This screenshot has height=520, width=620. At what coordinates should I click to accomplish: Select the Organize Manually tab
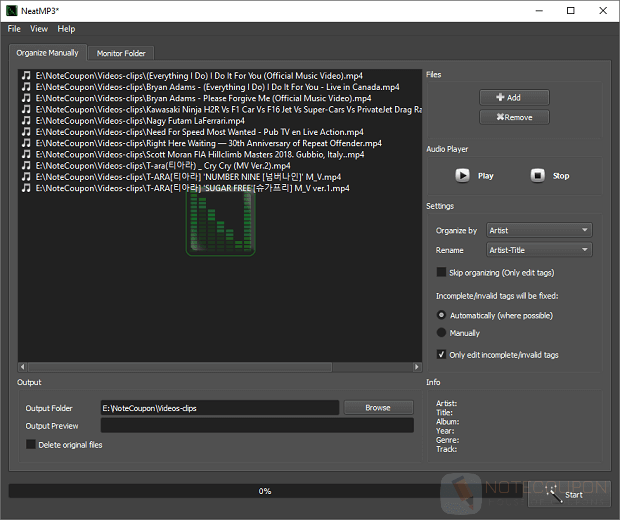coord(47,53)
